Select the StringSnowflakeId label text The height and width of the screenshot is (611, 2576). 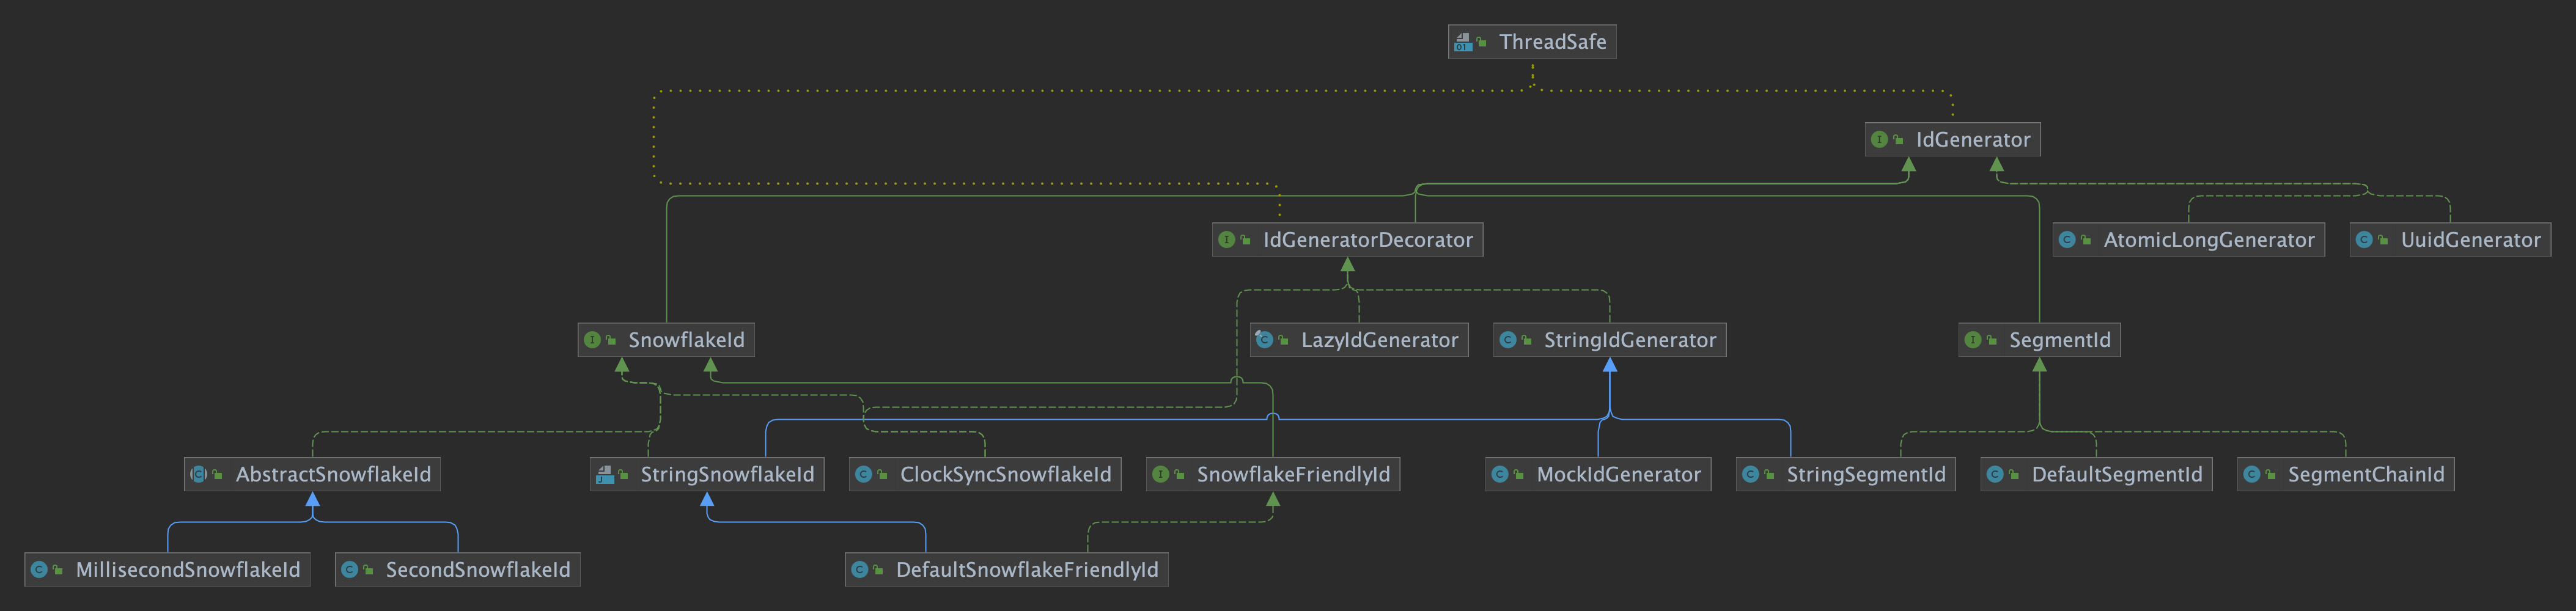click(727, 474)
